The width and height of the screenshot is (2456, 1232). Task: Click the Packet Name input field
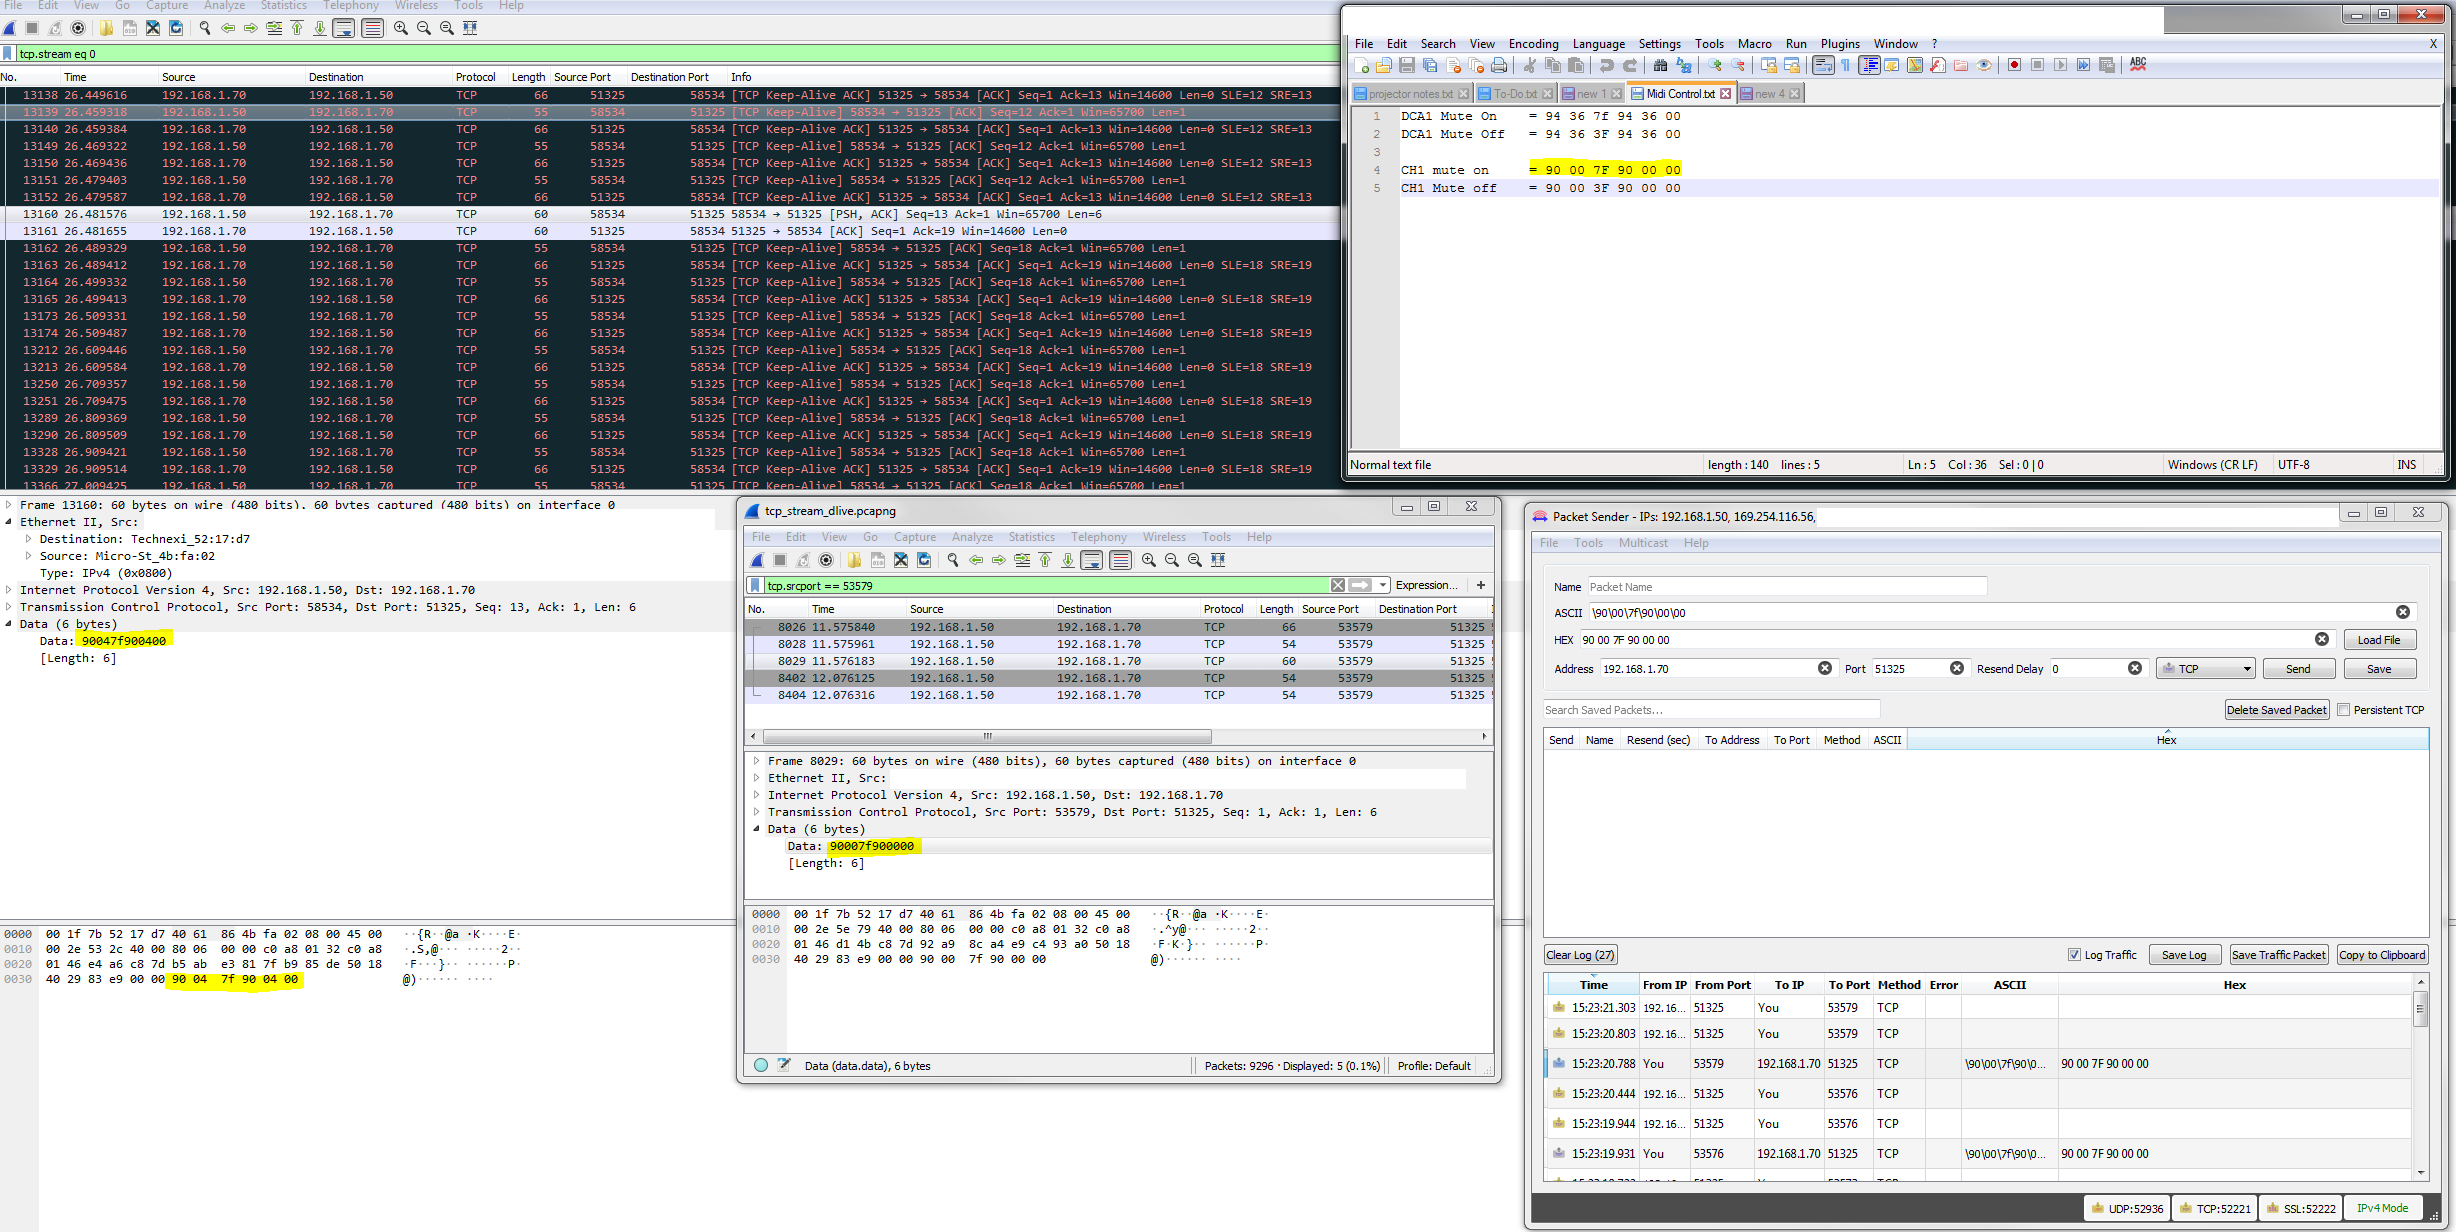[1785, 587]
